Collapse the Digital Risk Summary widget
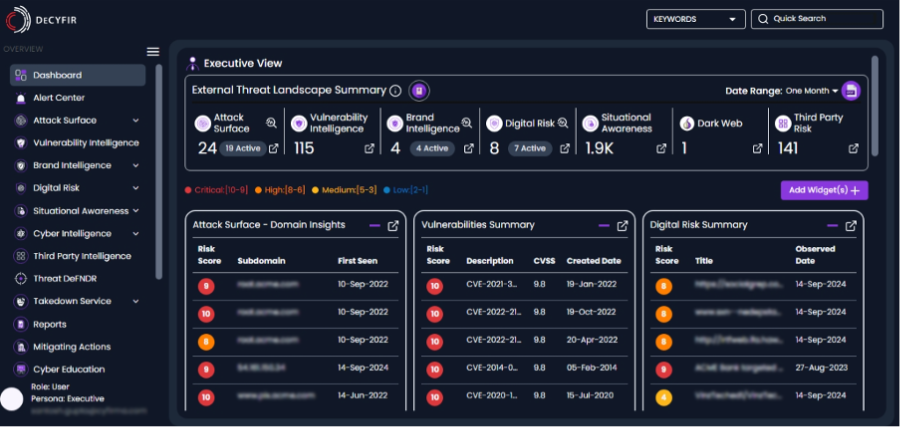901x427 pixels. [832, 226]
